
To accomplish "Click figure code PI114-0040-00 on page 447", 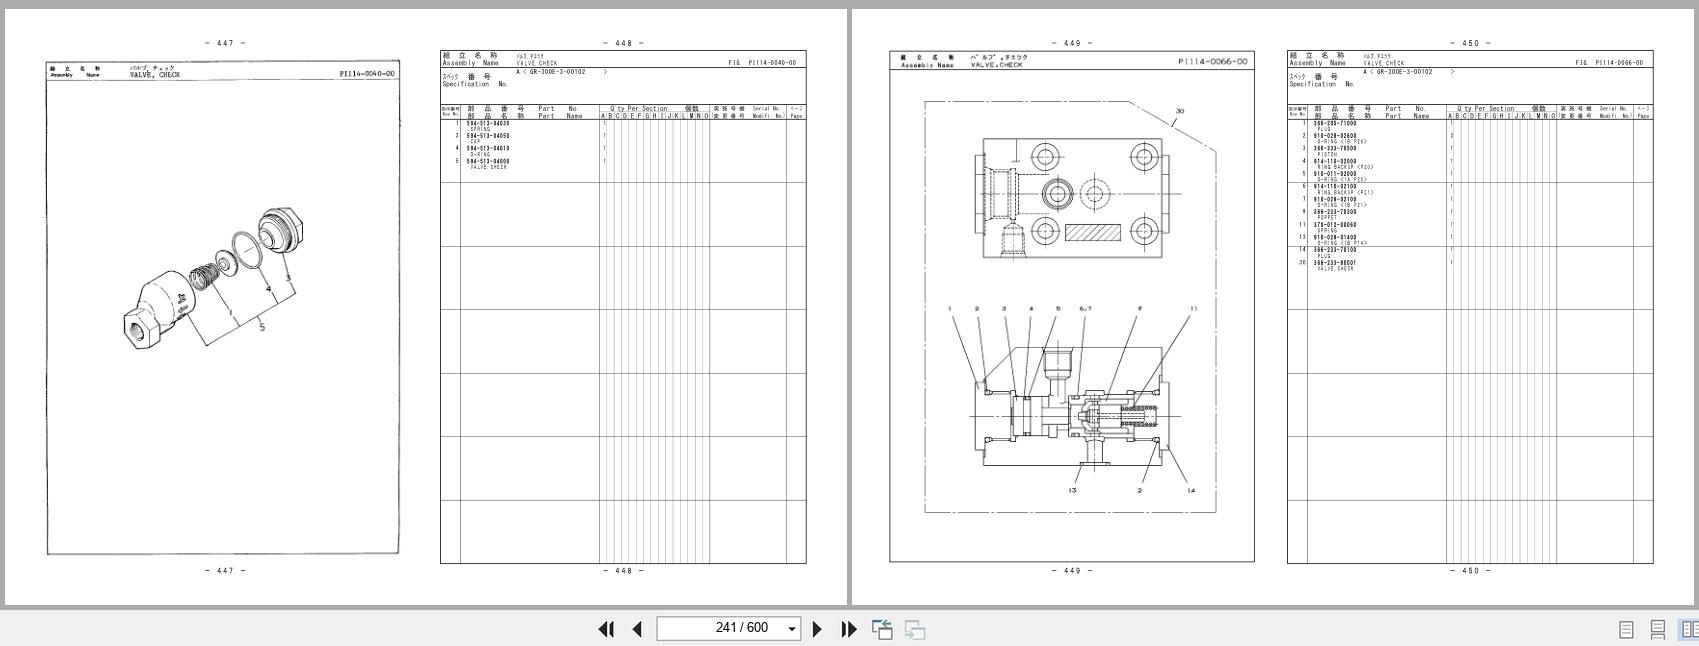I will [367, 73].
